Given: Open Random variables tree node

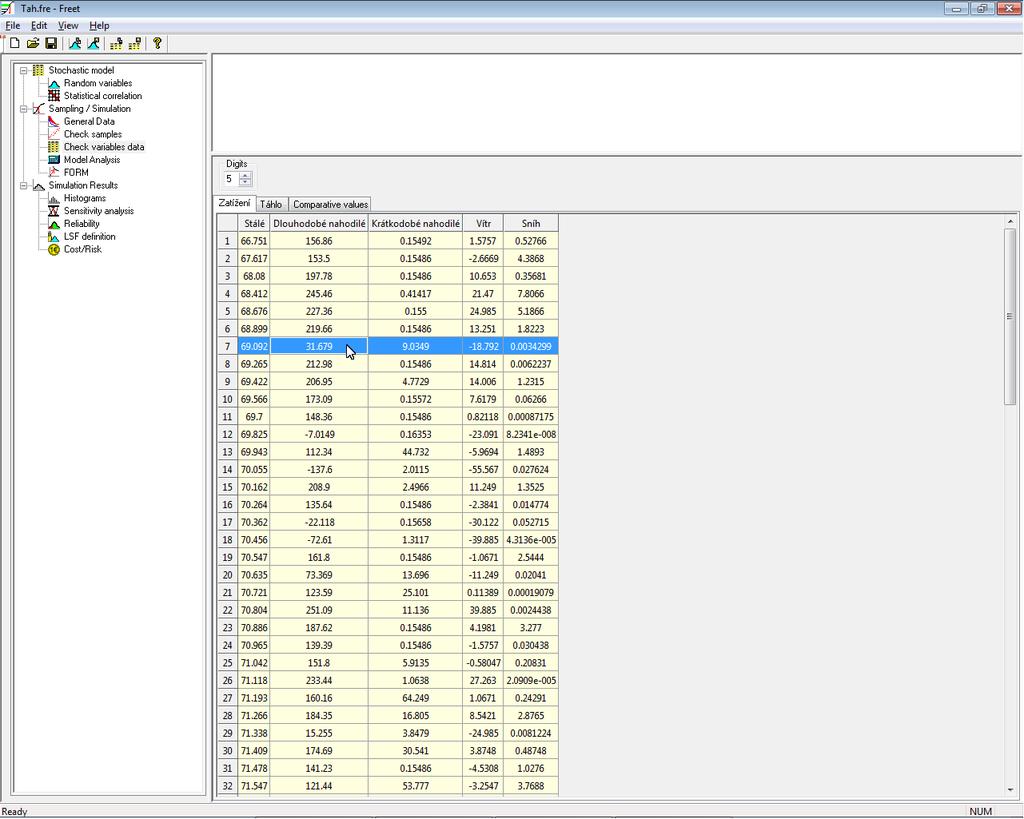Looking at the screenshot, I should point(97,83).
